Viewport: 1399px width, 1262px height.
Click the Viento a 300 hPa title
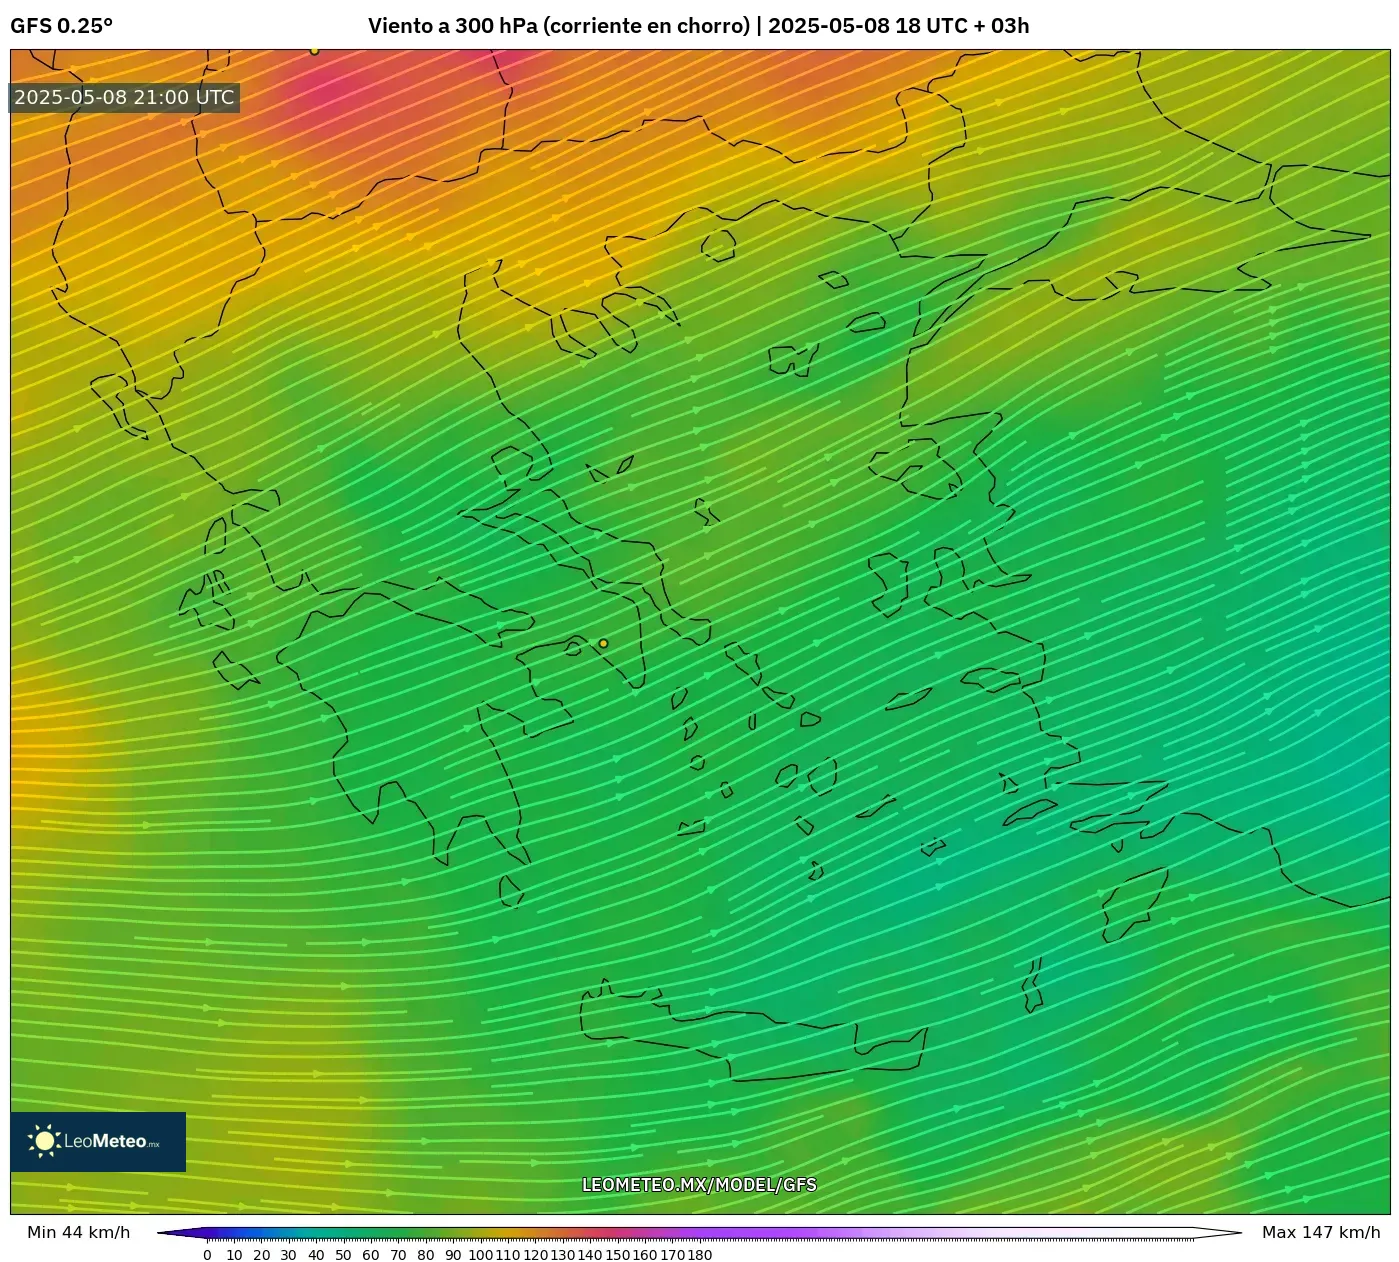pos(698,26)
